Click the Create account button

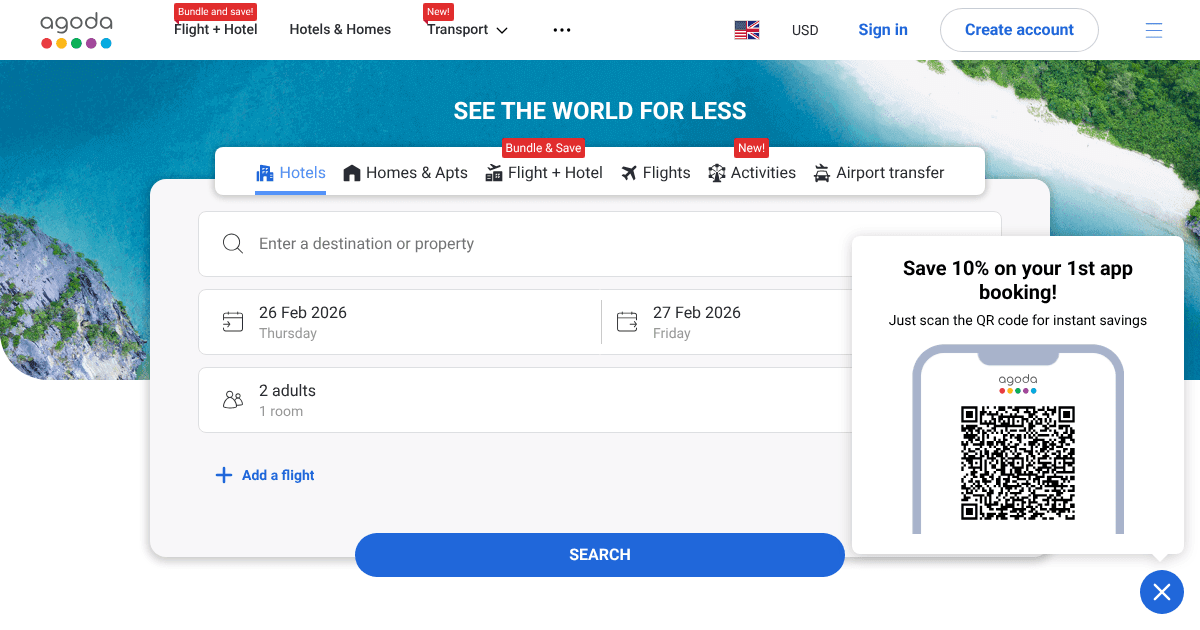(x=1019, y=30)
